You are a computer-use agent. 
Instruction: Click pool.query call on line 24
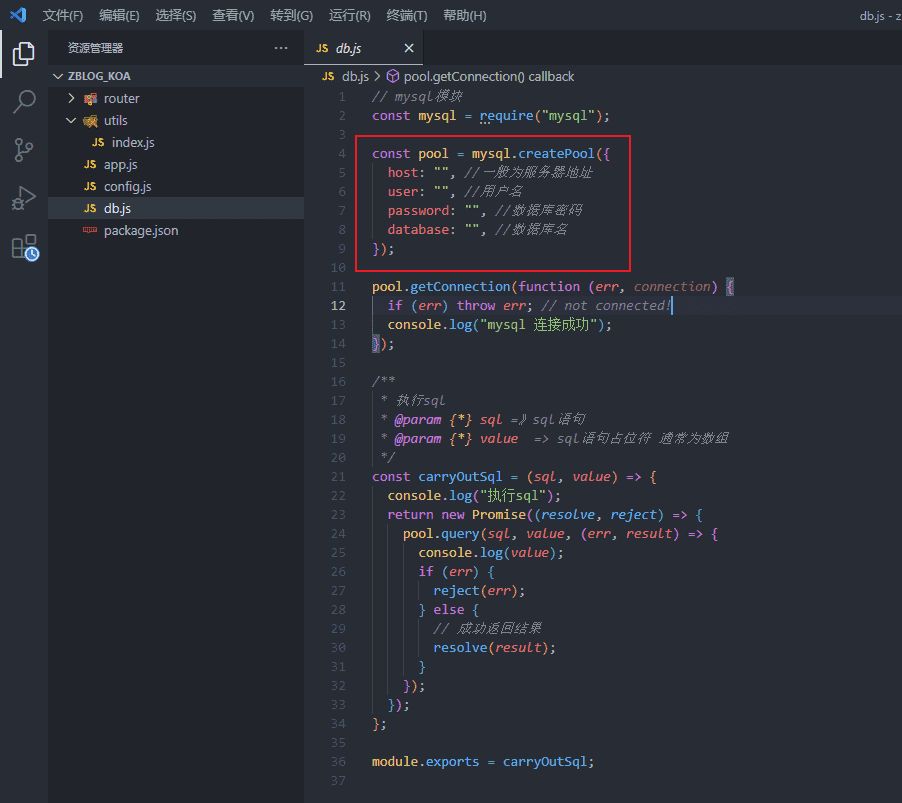point(441,533)
